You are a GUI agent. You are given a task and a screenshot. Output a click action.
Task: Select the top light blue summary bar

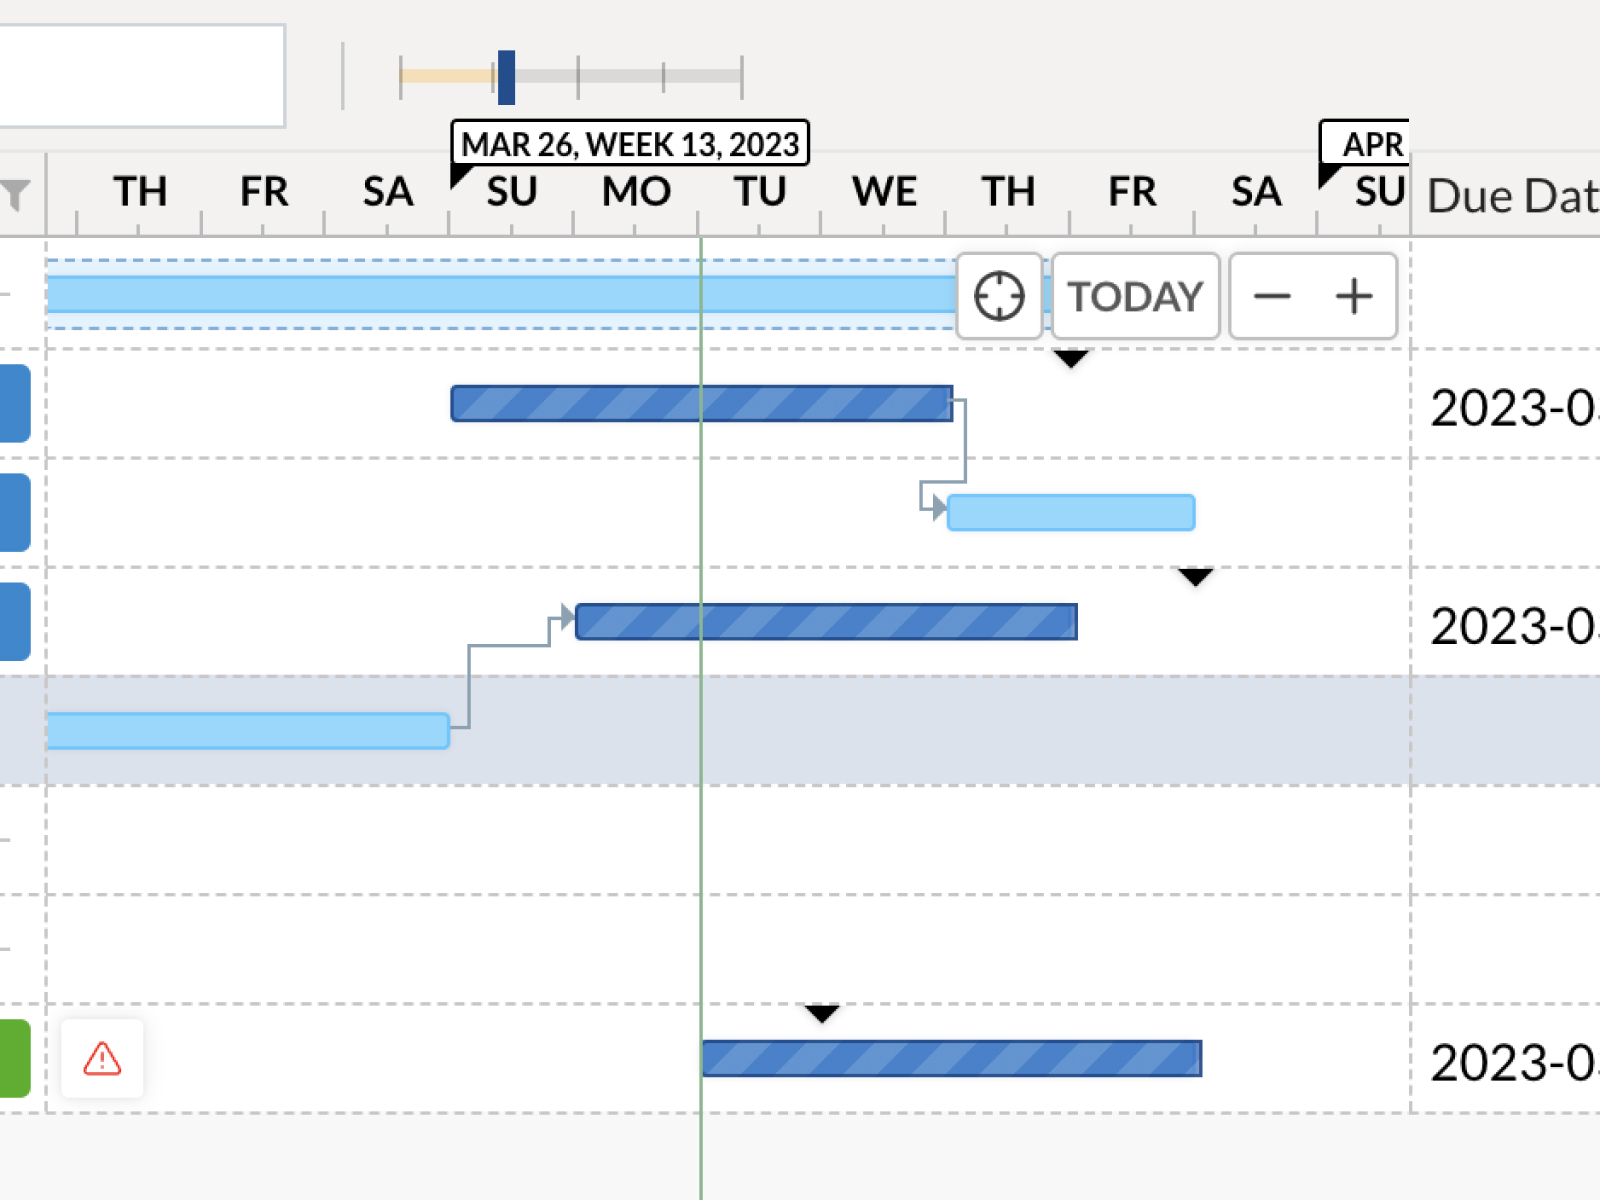[500, 294]
